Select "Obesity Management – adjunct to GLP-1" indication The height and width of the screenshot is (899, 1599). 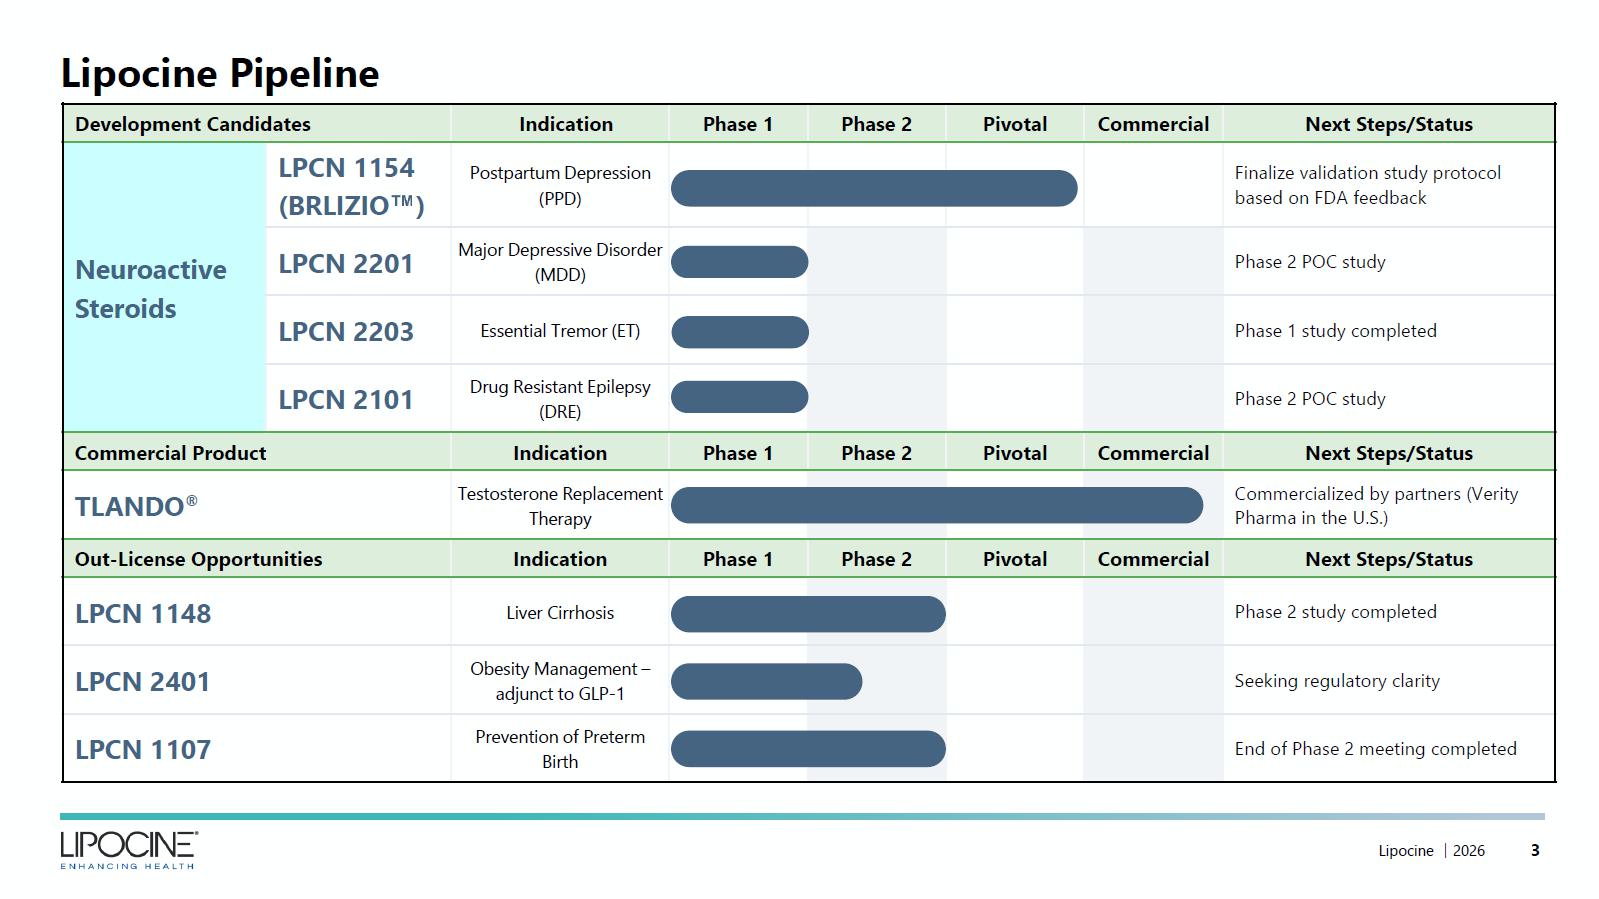560,681
